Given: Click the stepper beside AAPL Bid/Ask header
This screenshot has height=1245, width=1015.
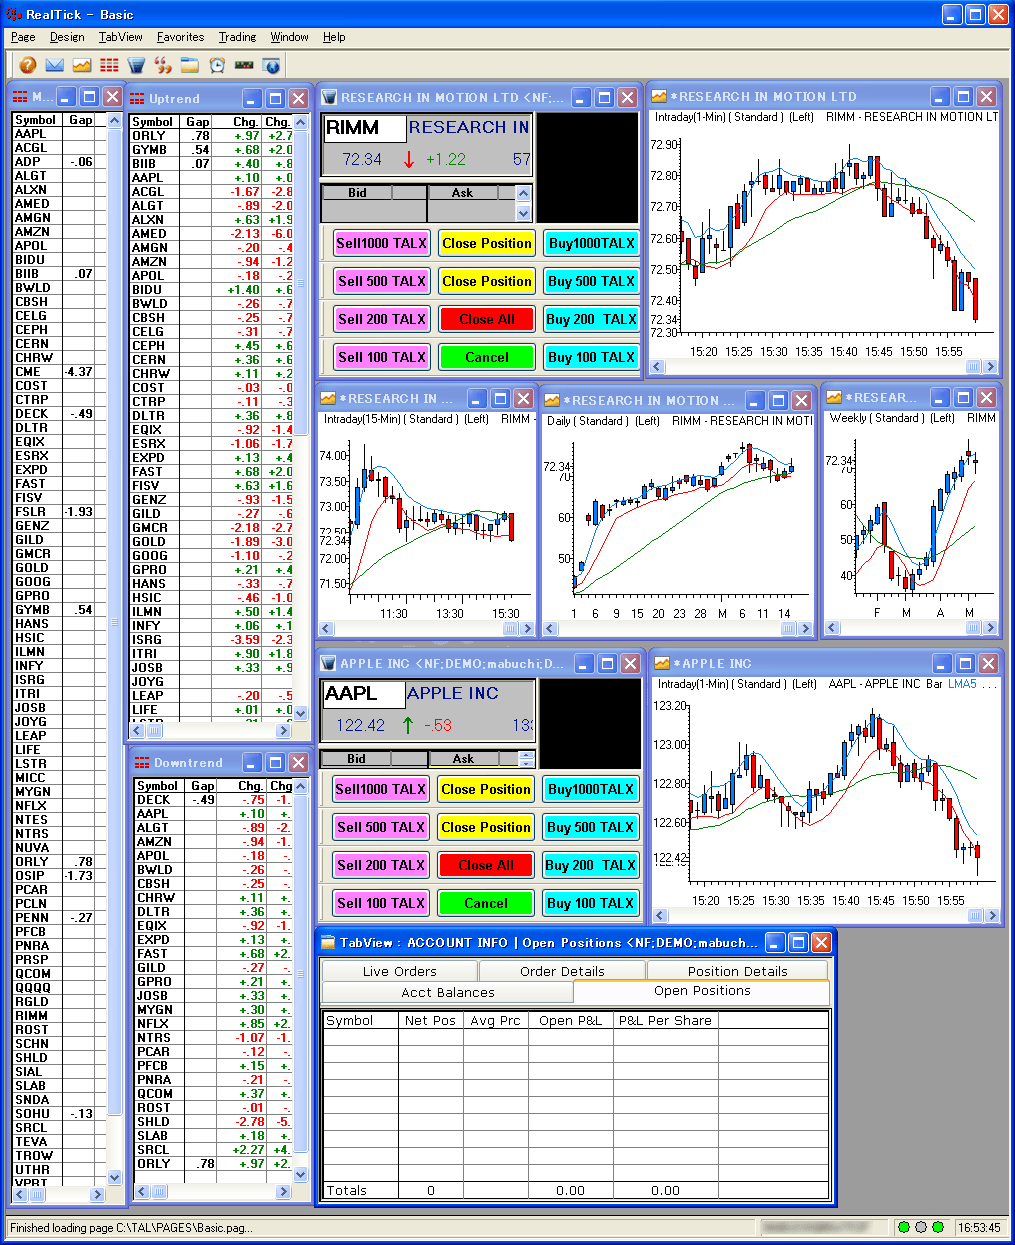Looking at the screenshot, I should (527, 759).
